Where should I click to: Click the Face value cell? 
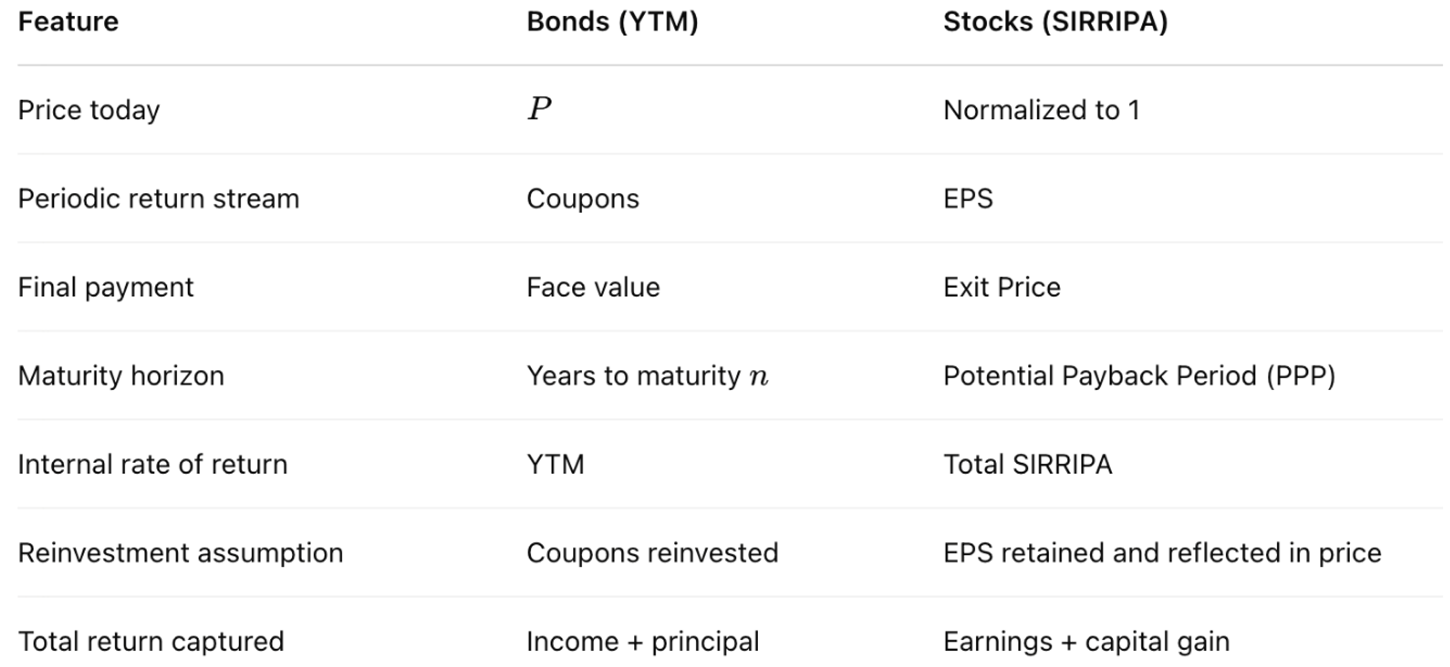point(593,287)
